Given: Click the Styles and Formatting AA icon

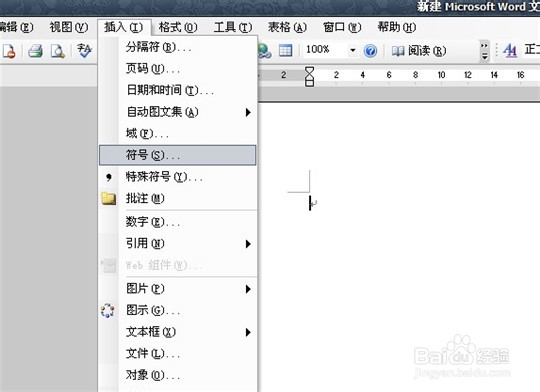Looking at the screenshot, I should tap(510, 51).
